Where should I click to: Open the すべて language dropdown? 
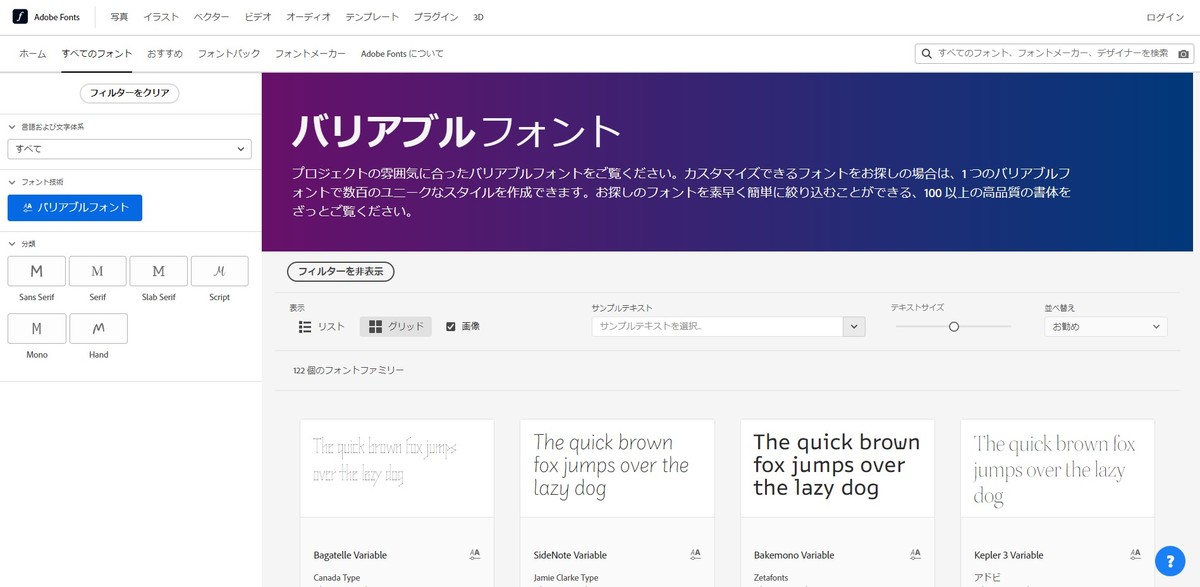tap(129, 149)
